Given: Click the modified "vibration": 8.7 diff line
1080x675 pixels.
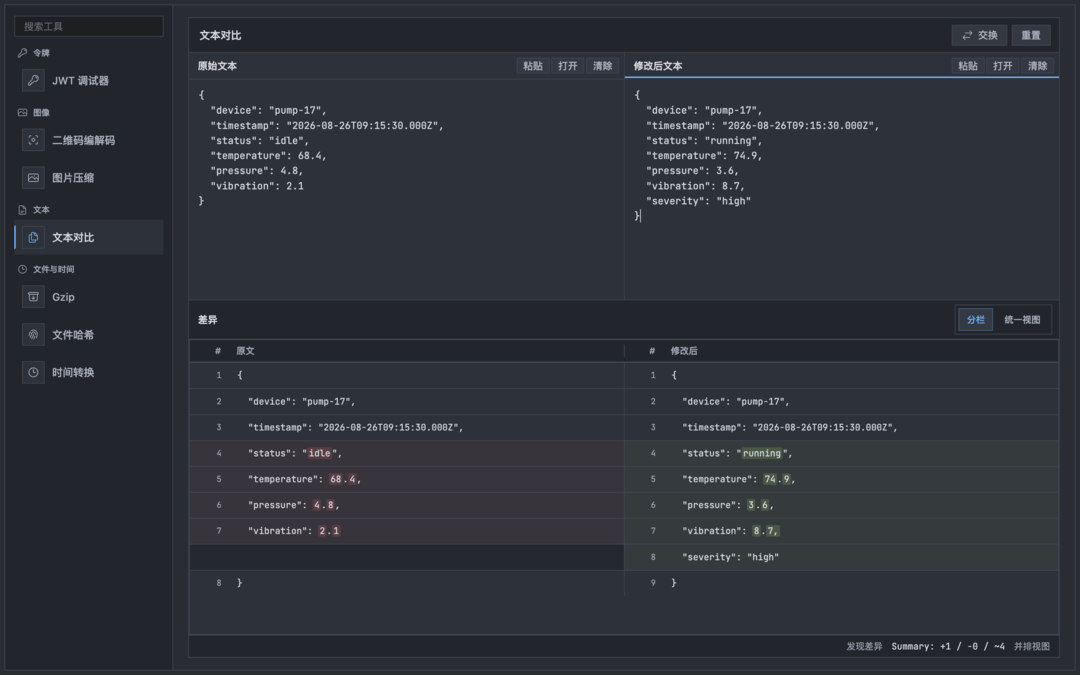Looking at the screenshot, I should (x=842, y=531).
